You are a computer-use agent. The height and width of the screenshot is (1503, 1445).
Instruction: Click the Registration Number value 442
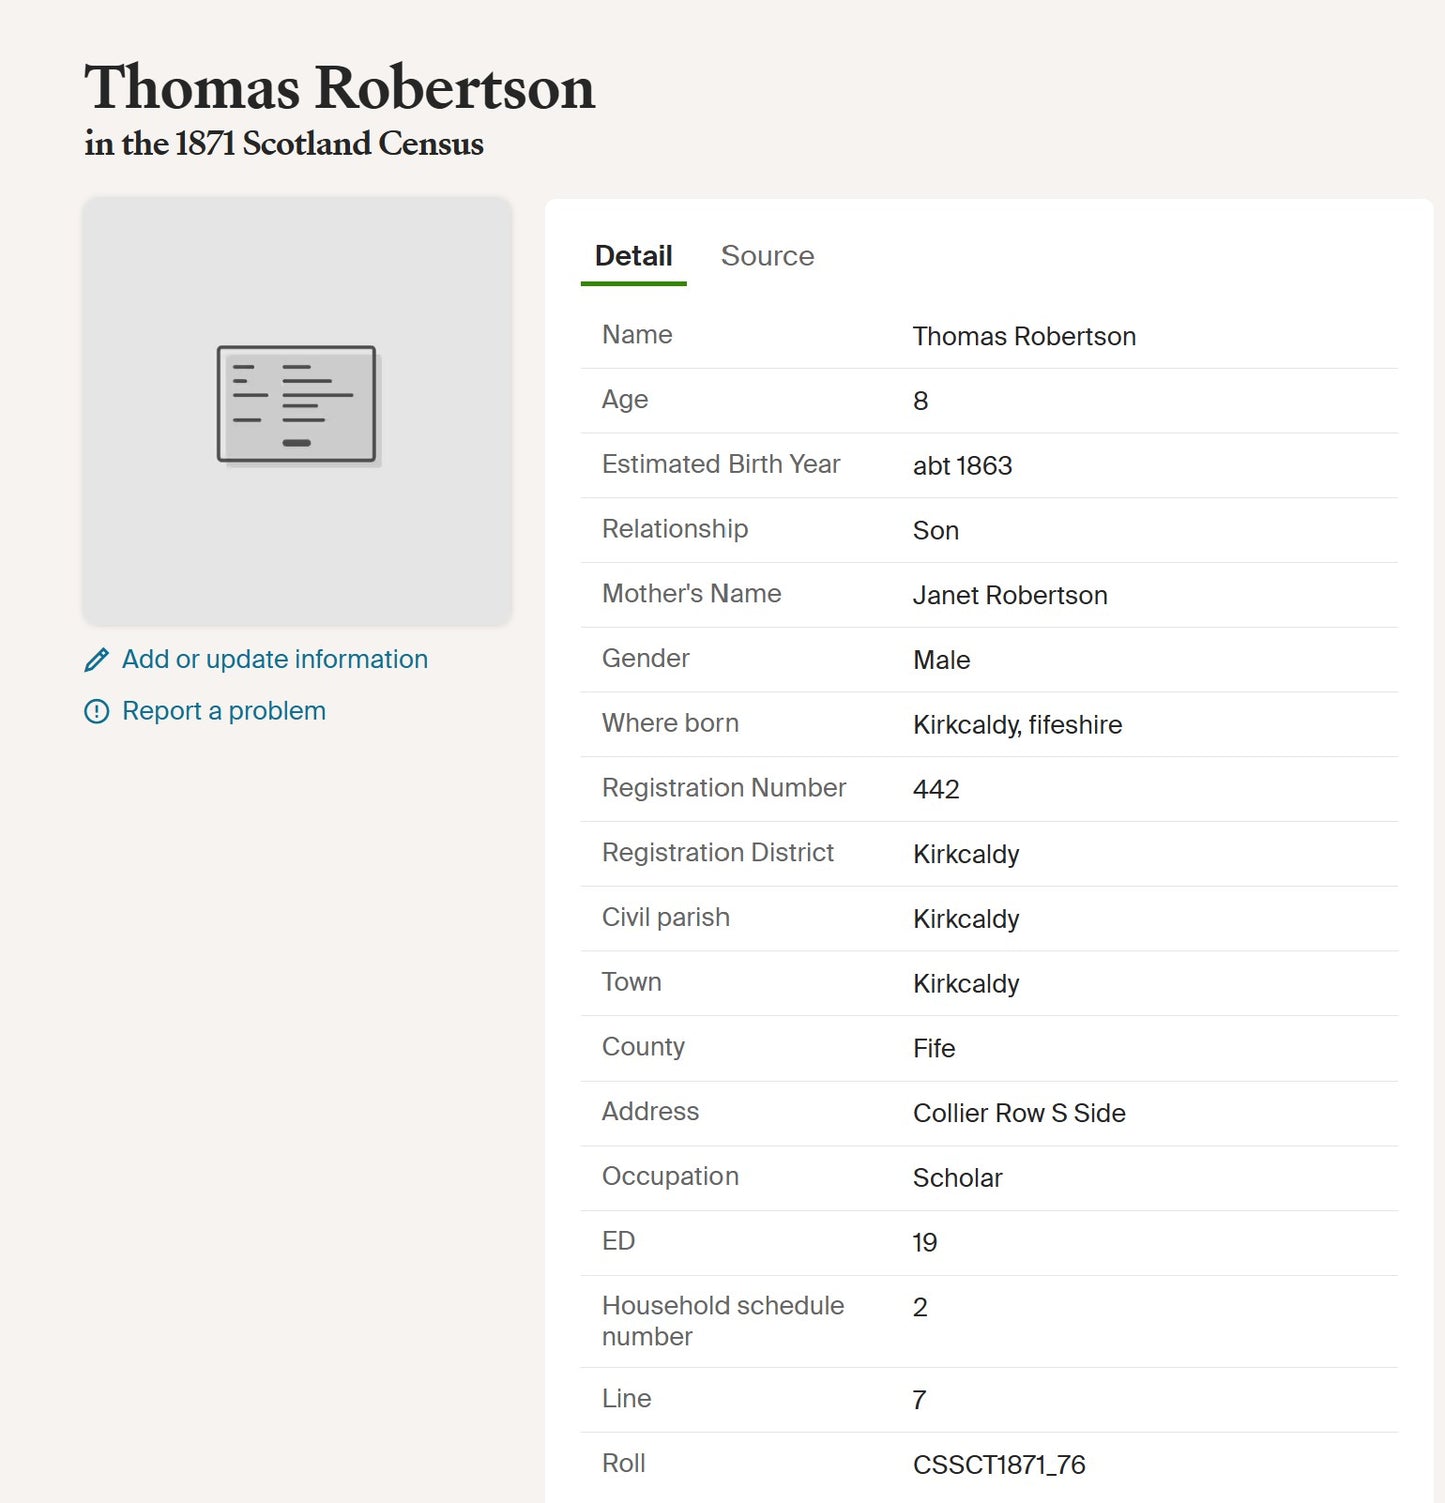(x=935, y=790)
